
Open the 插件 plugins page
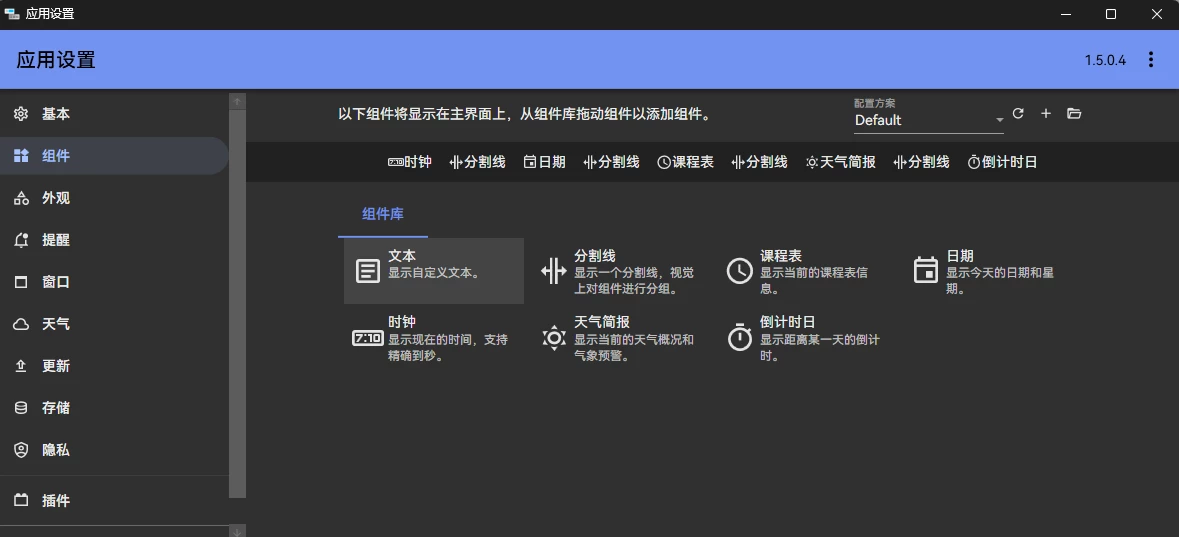tap(114, 500)
